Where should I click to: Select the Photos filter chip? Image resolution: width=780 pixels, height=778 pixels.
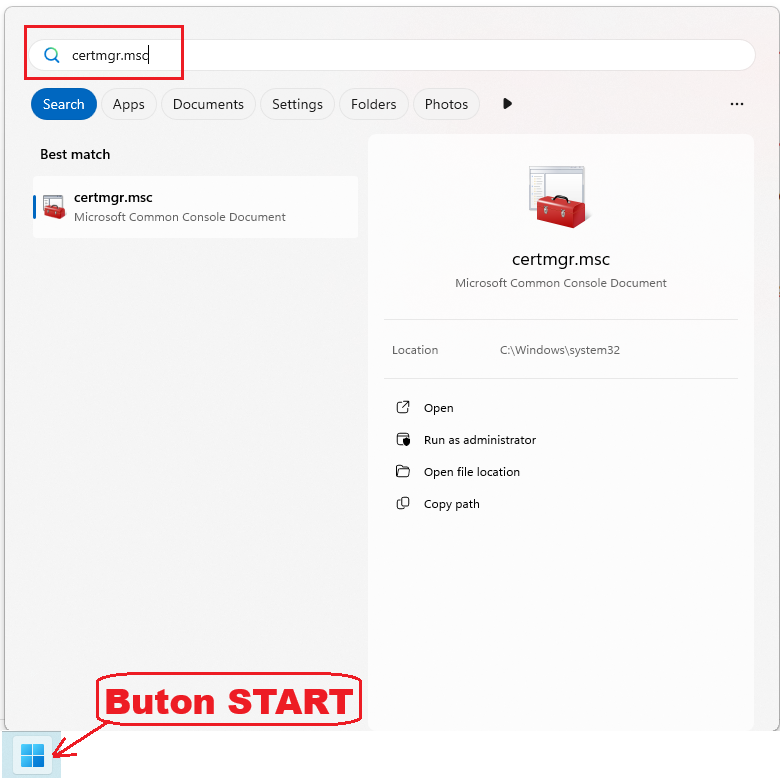point(446,104)
